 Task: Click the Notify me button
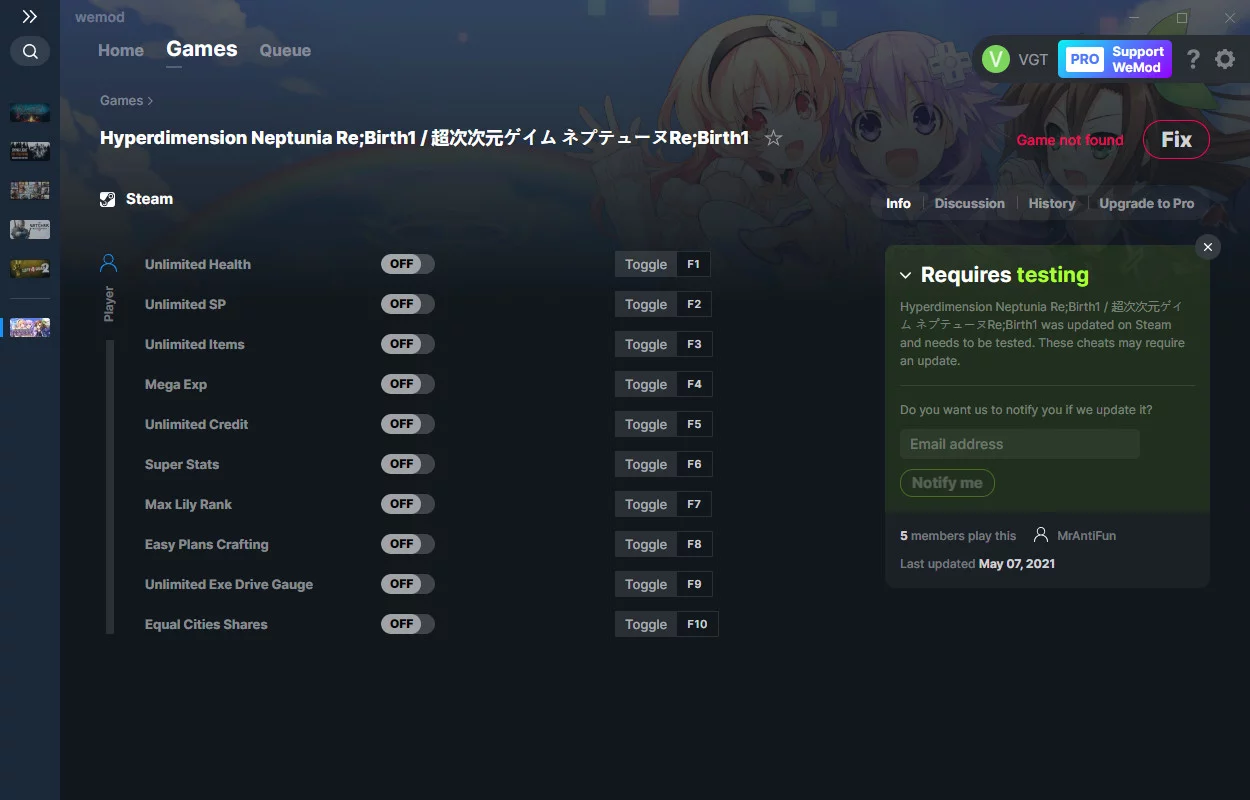[x=947, y=483]
